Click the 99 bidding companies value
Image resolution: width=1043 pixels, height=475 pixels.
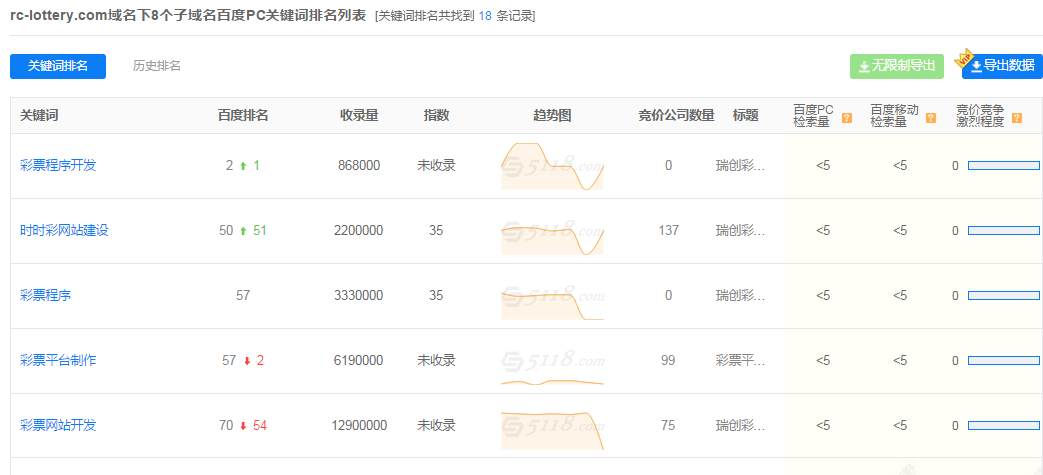click(669, 361)
